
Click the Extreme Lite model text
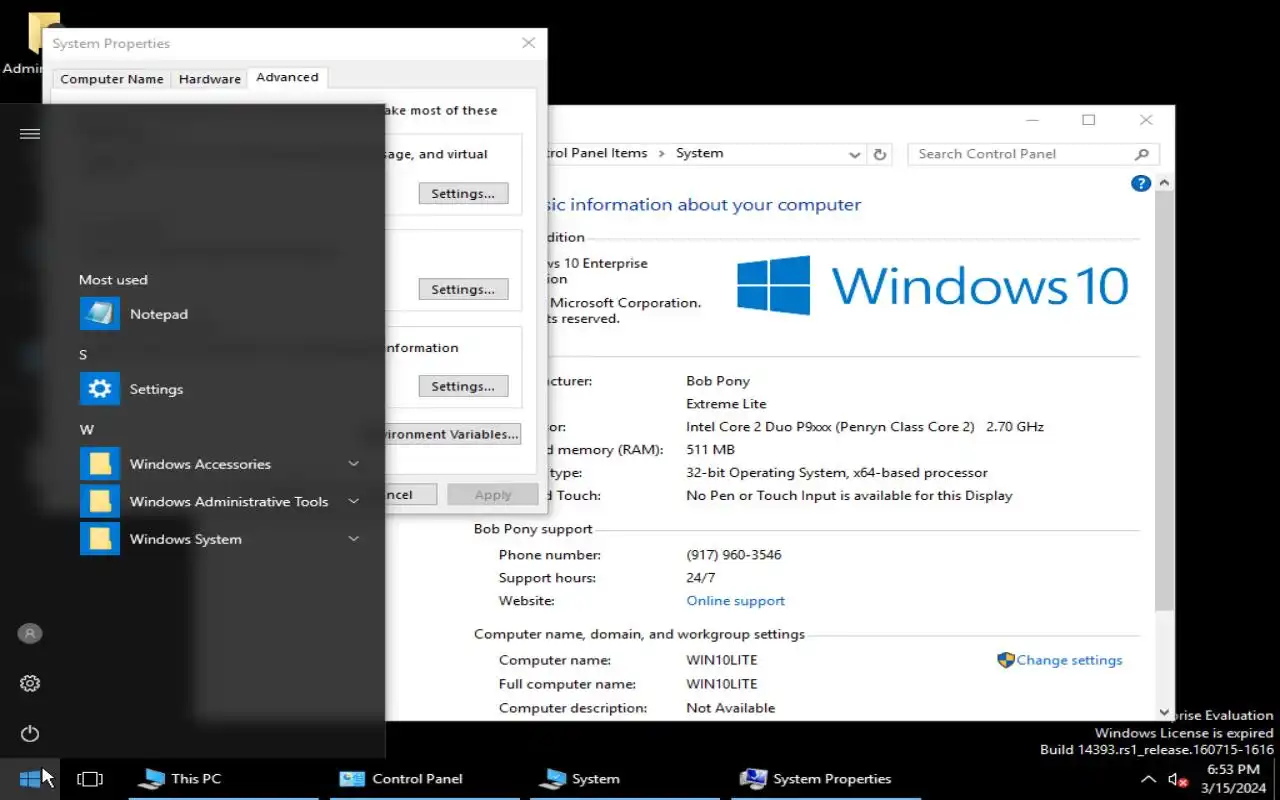tap(726, 404)
